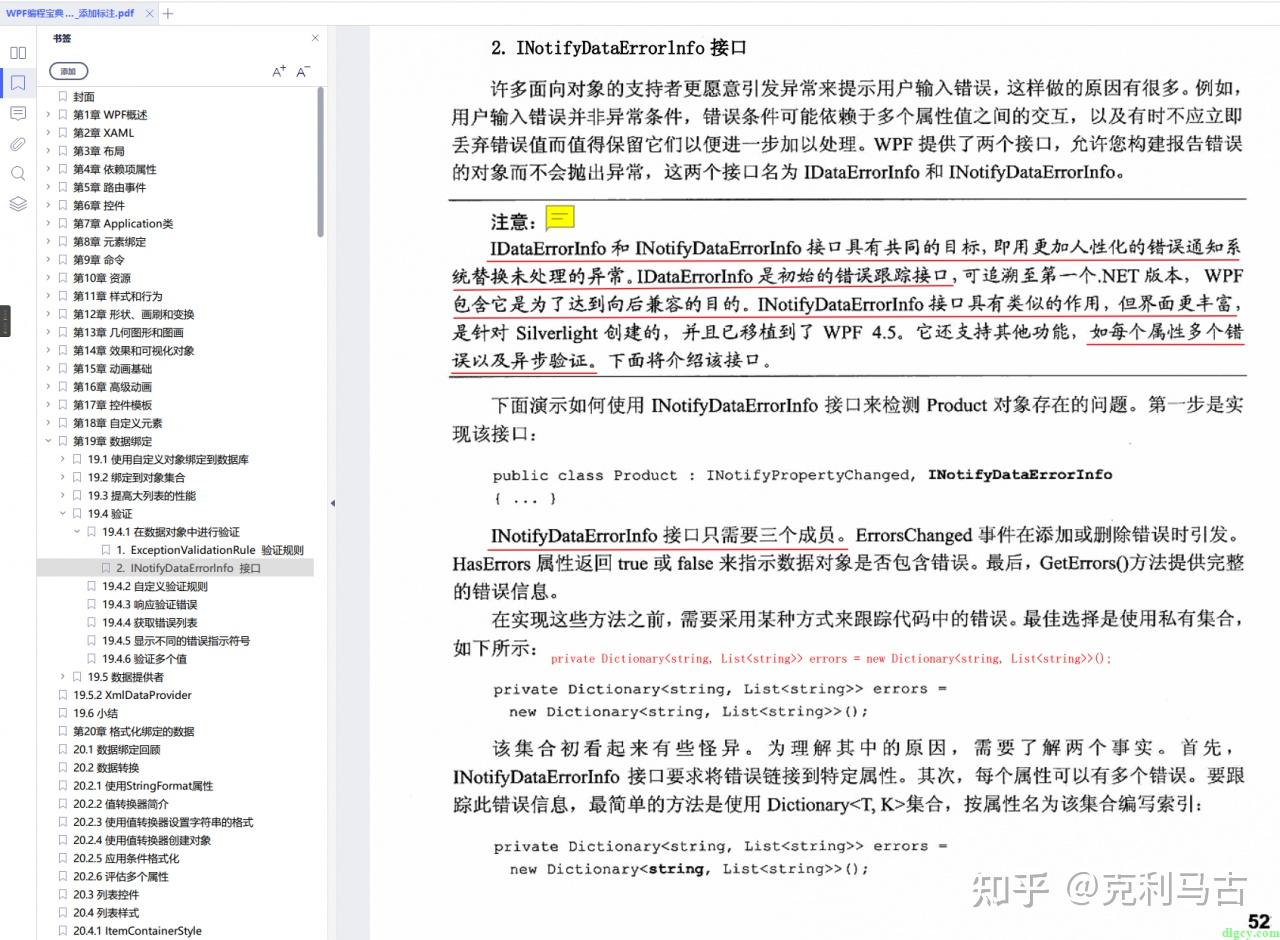
Task: Open the 封面 bookmark
Action: point(84,97)
